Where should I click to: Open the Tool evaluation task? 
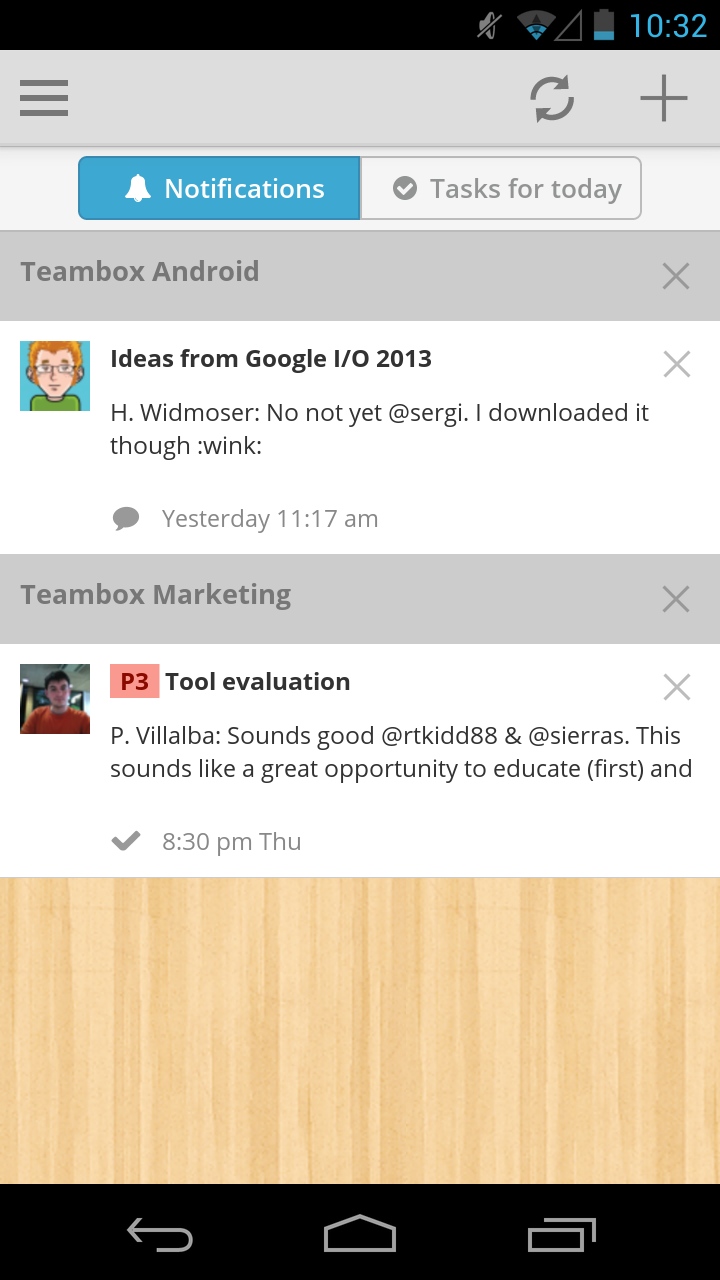258,682
